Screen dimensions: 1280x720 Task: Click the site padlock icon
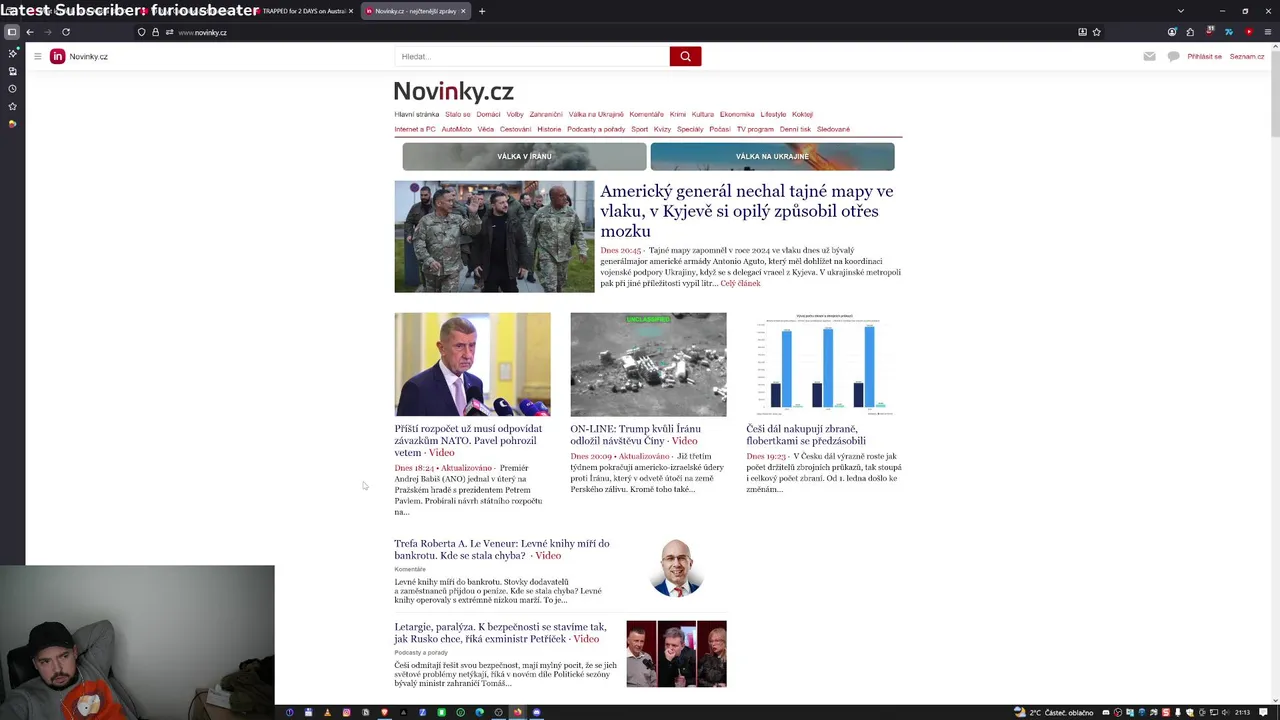click(155, 32)
